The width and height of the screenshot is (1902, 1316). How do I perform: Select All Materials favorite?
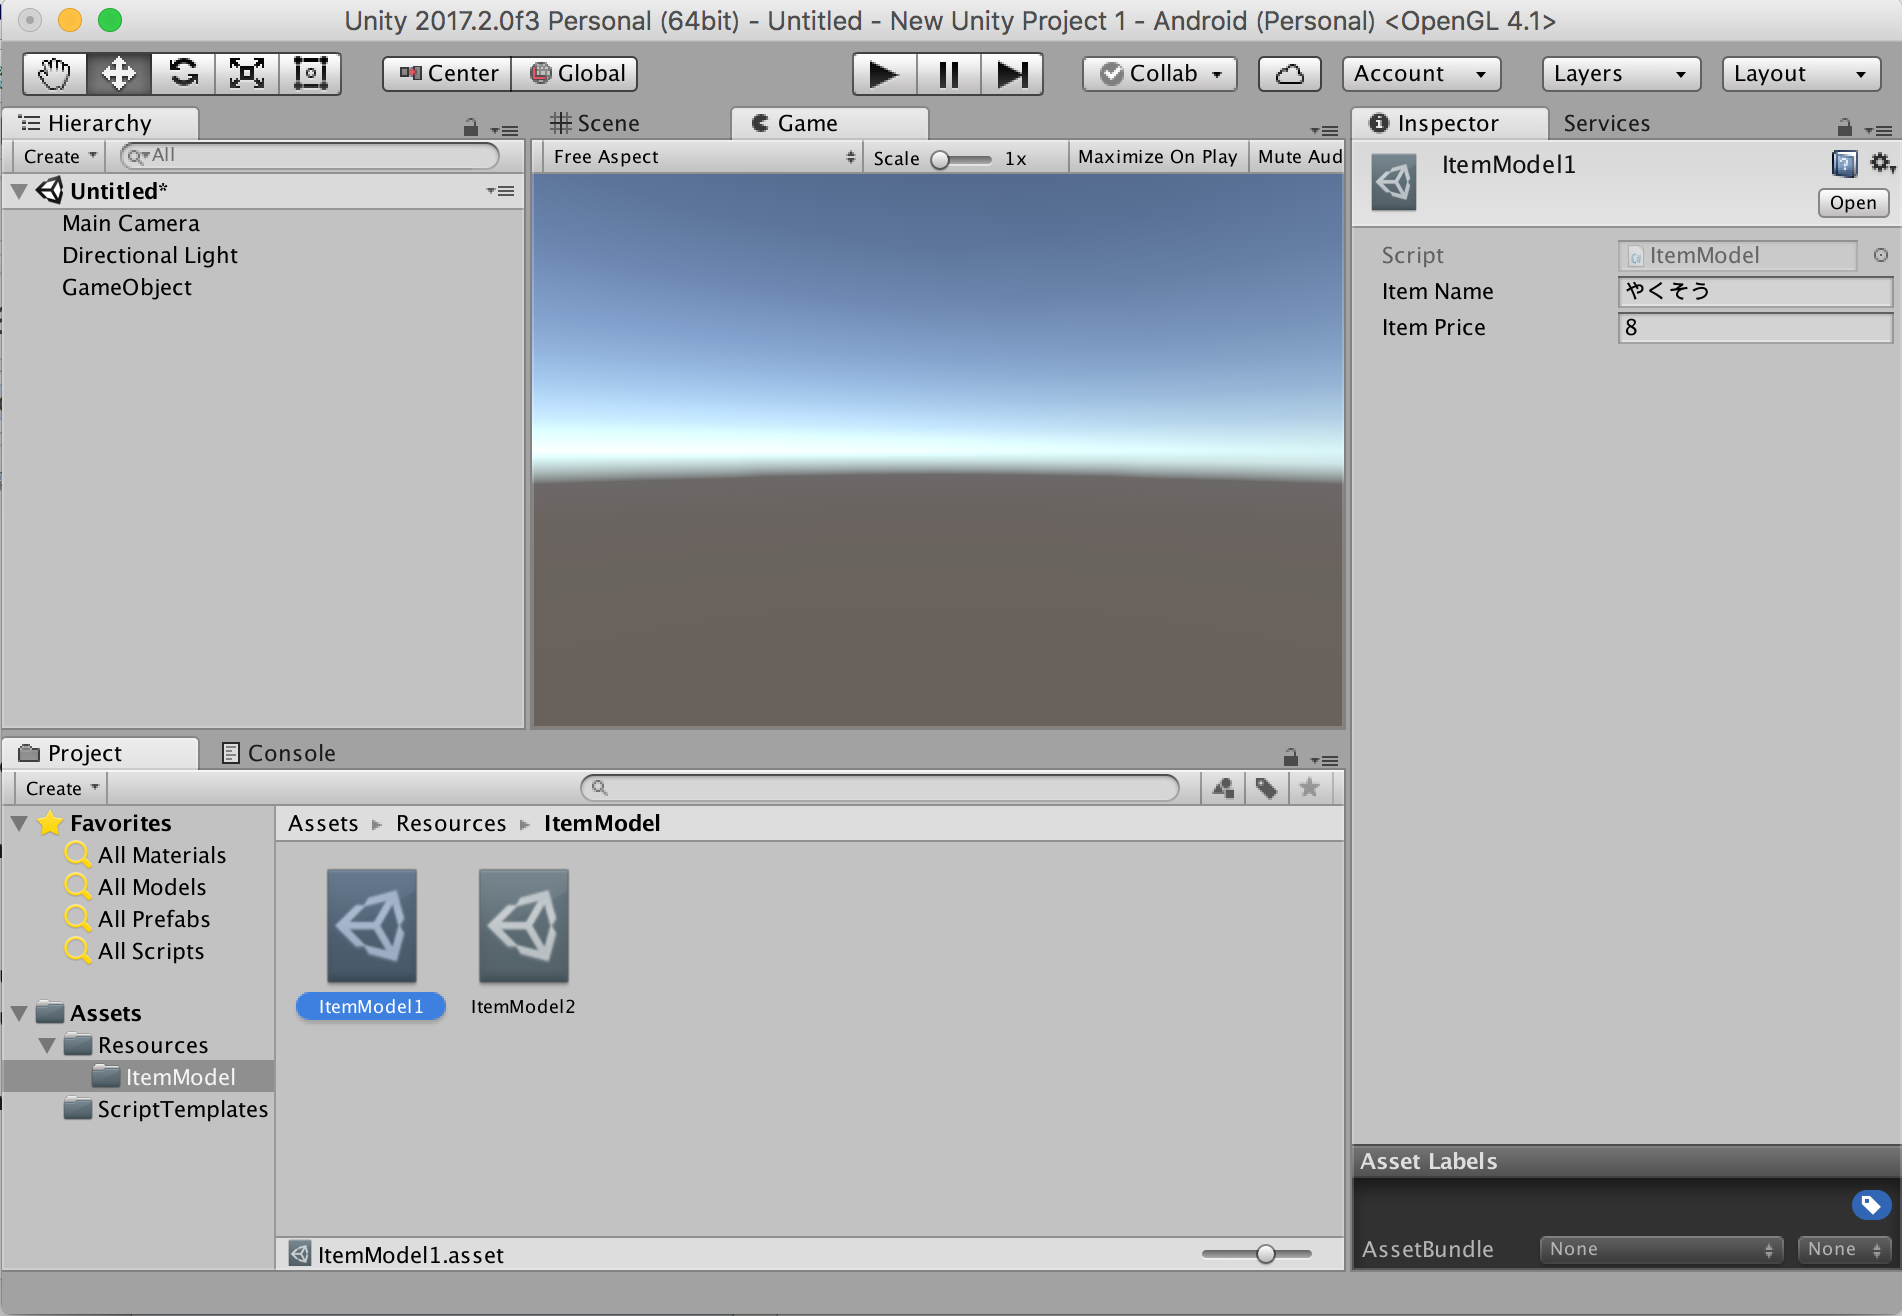point(162,855)
